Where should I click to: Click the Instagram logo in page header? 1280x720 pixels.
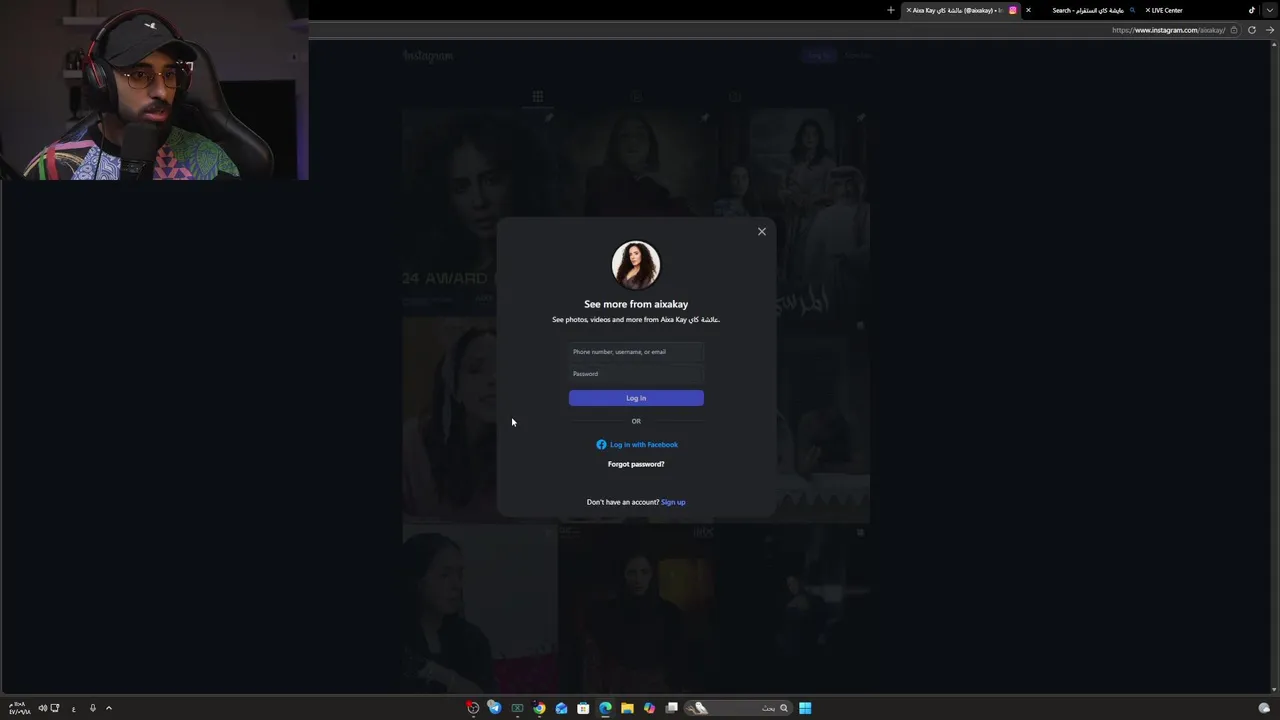pos(428,56)
